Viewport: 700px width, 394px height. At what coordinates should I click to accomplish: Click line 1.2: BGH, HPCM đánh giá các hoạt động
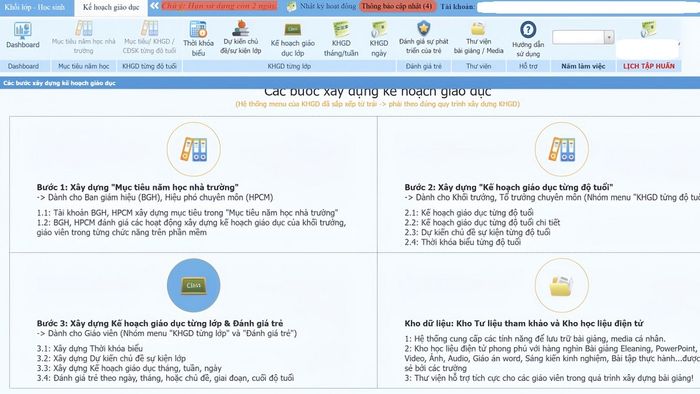[x=191, y=227]
